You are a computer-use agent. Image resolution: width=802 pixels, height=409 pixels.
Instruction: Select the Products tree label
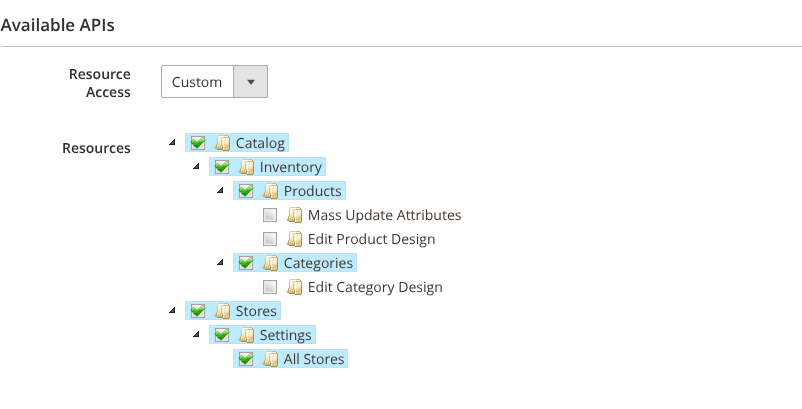313,191
